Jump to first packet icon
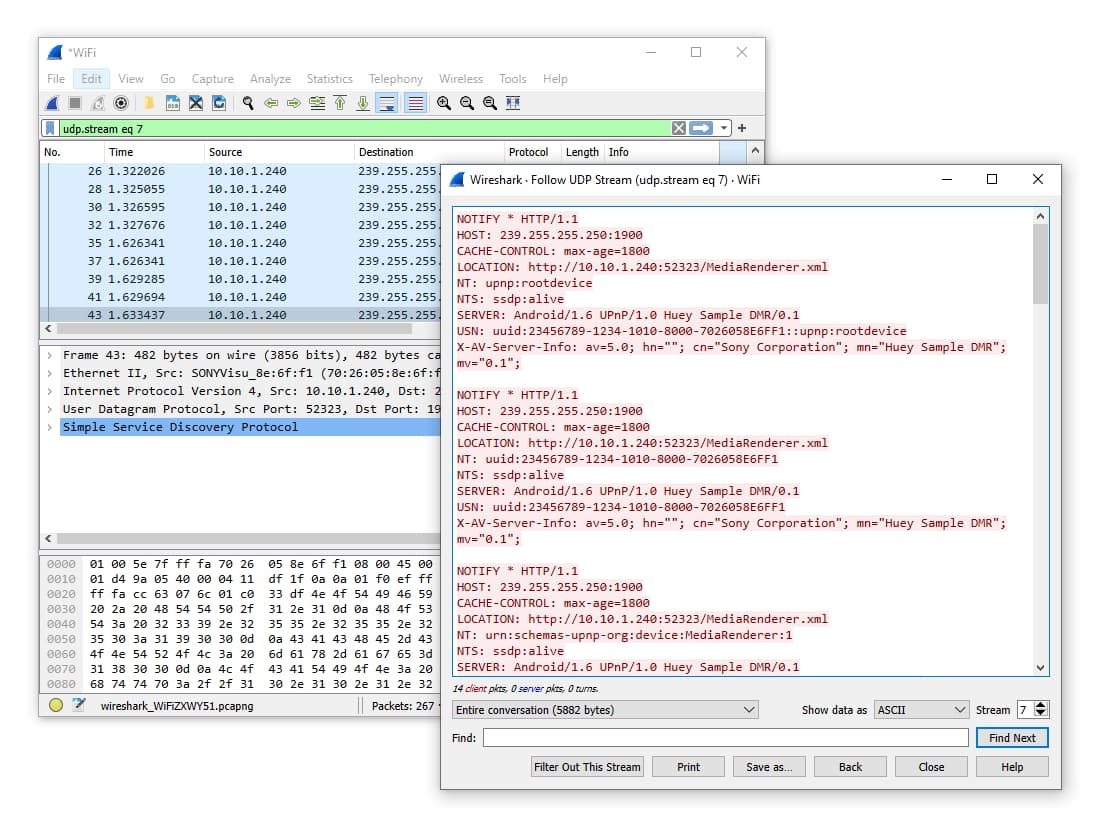The width and height of the screenshot is (1117, 829). coord(341,103)
